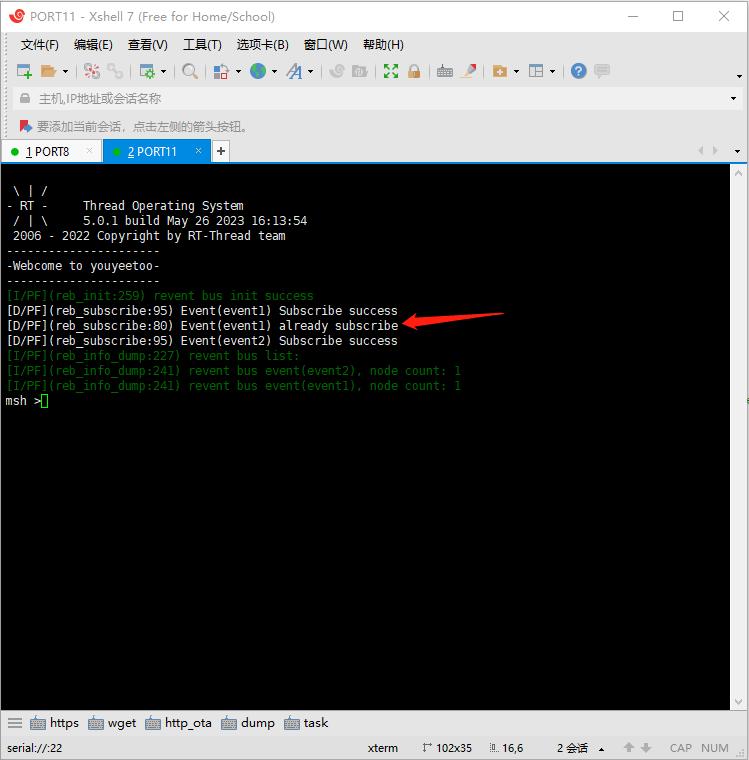Click the Xftp file transfer icon
This screenshot has width=749, height=760.
click(x=360, y=72)
